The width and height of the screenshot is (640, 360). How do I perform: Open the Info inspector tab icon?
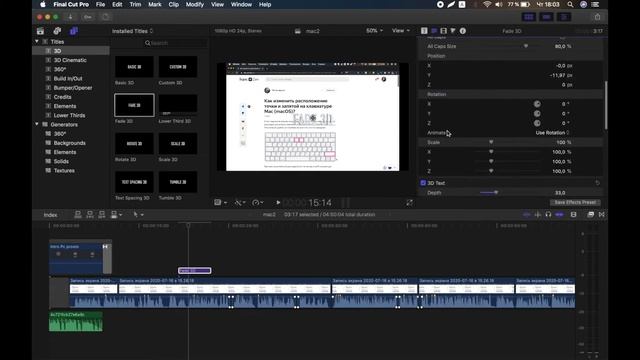[462, 31]
